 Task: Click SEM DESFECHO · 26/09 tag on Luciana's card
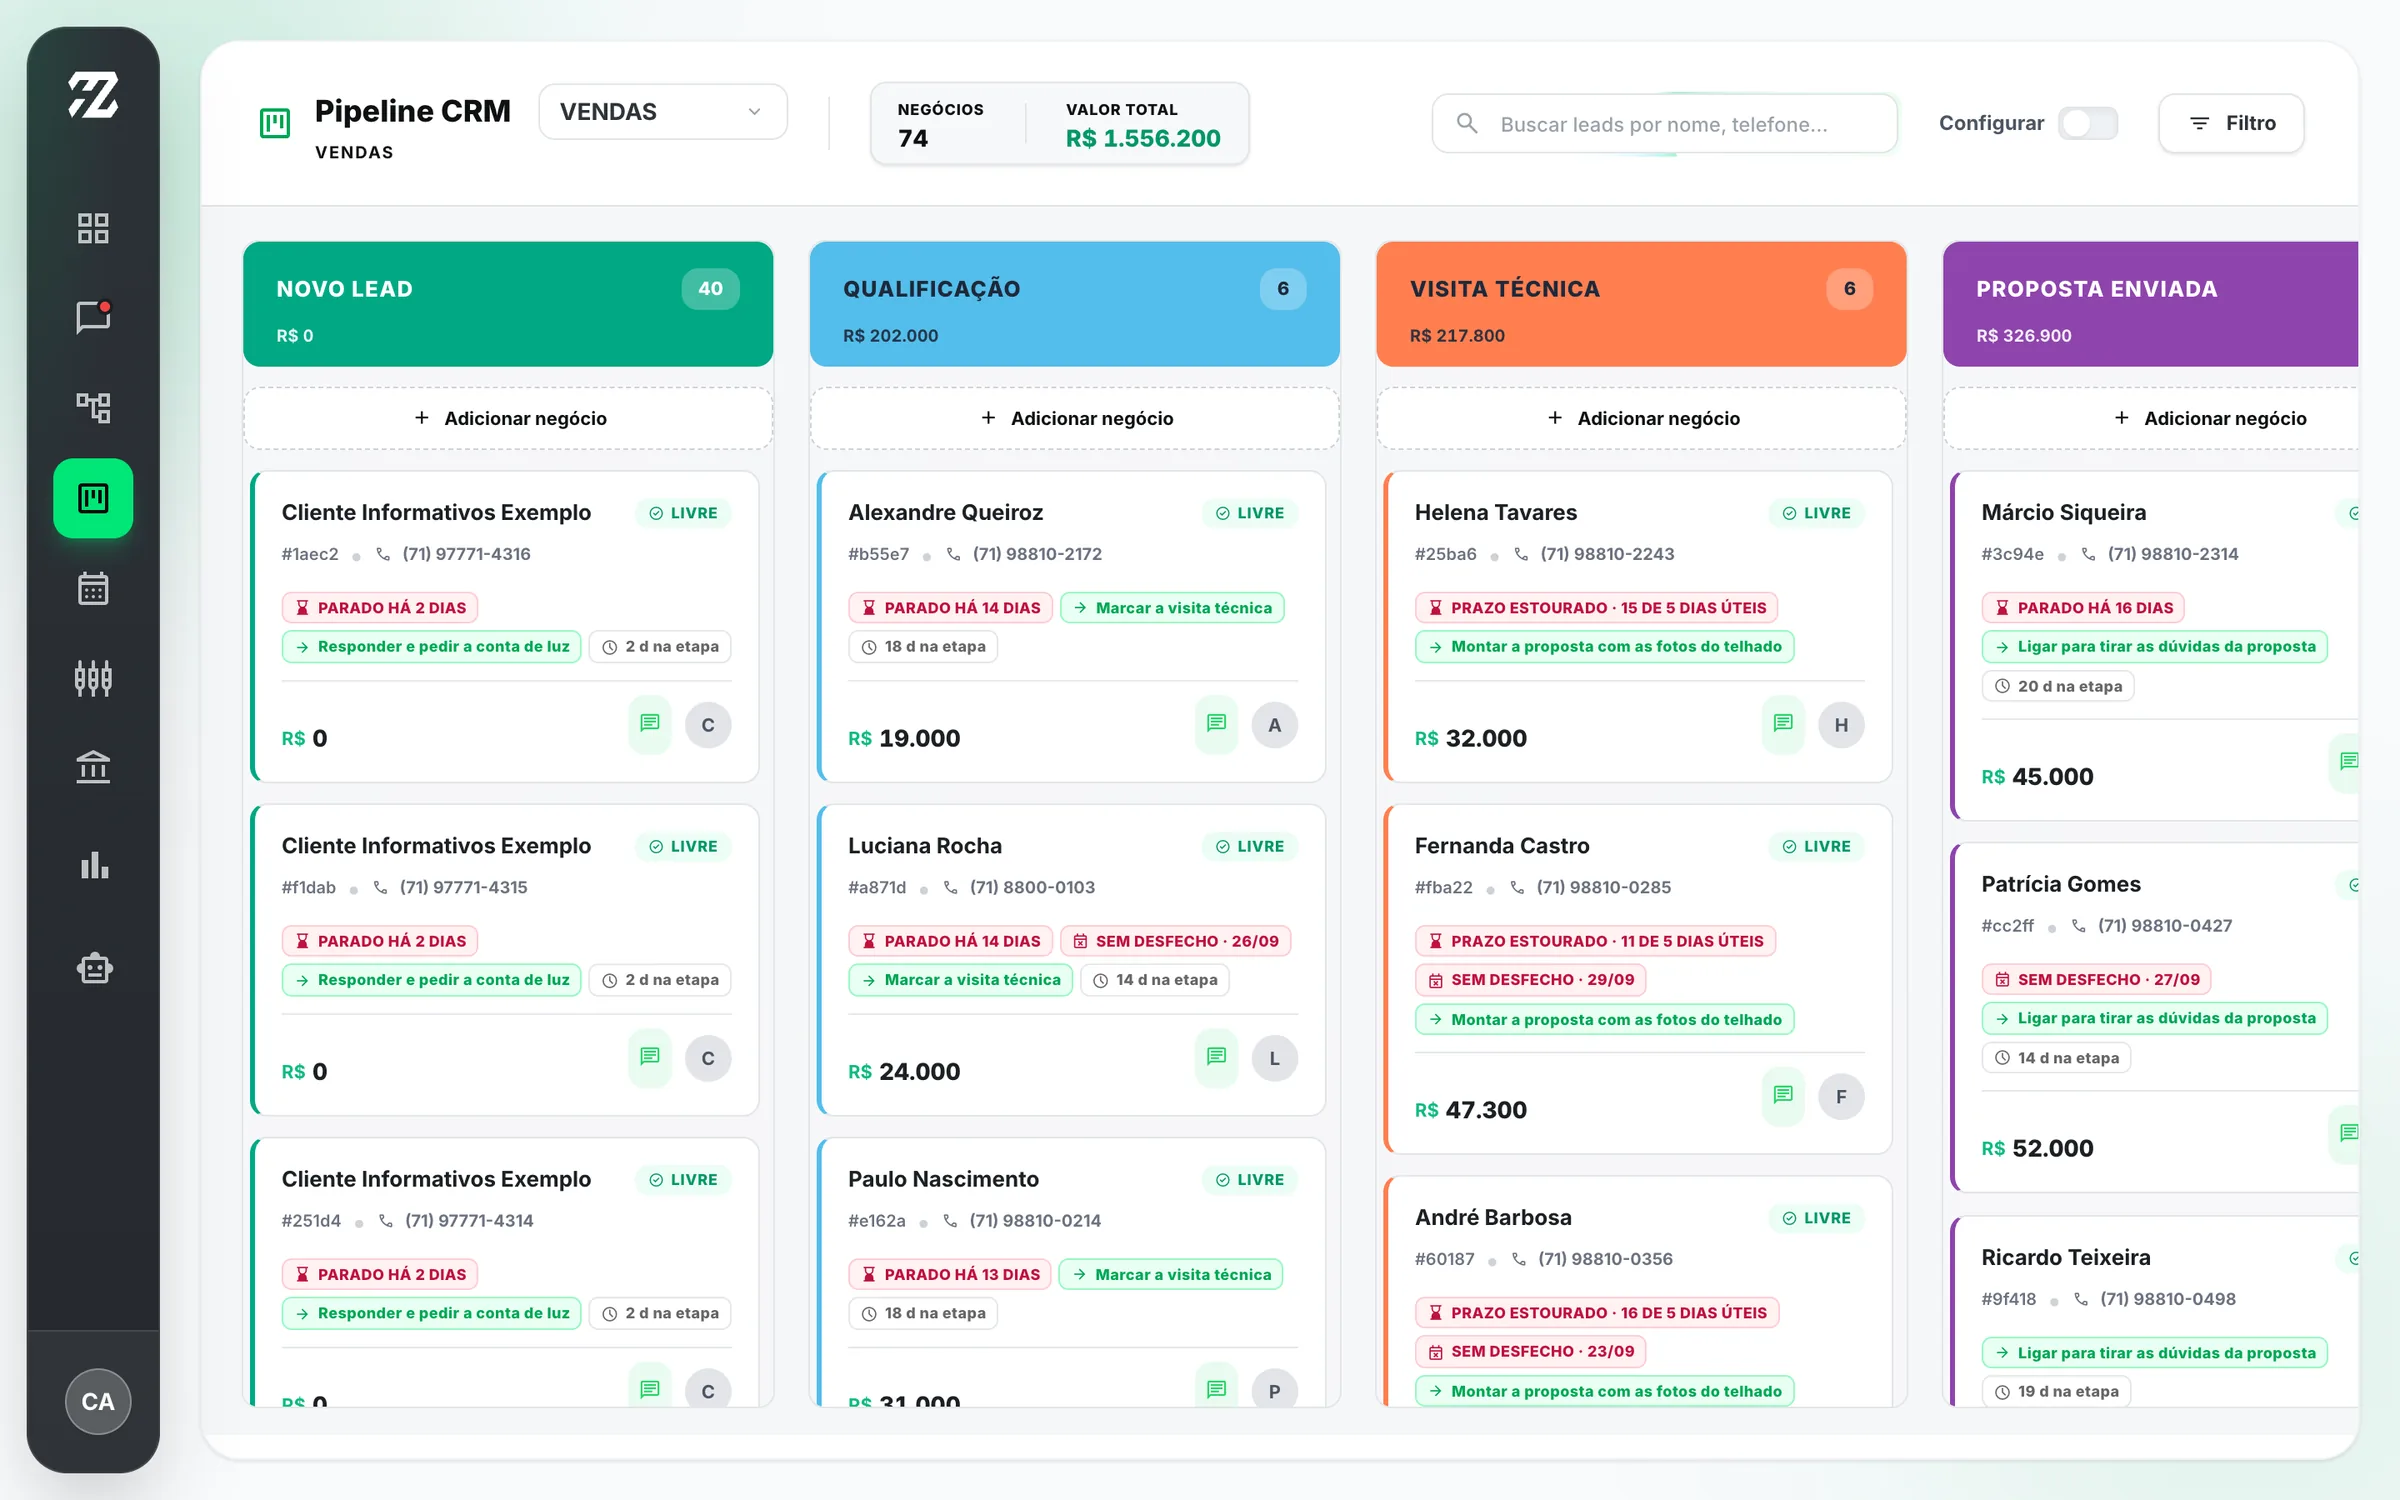tap(1176, 941)
